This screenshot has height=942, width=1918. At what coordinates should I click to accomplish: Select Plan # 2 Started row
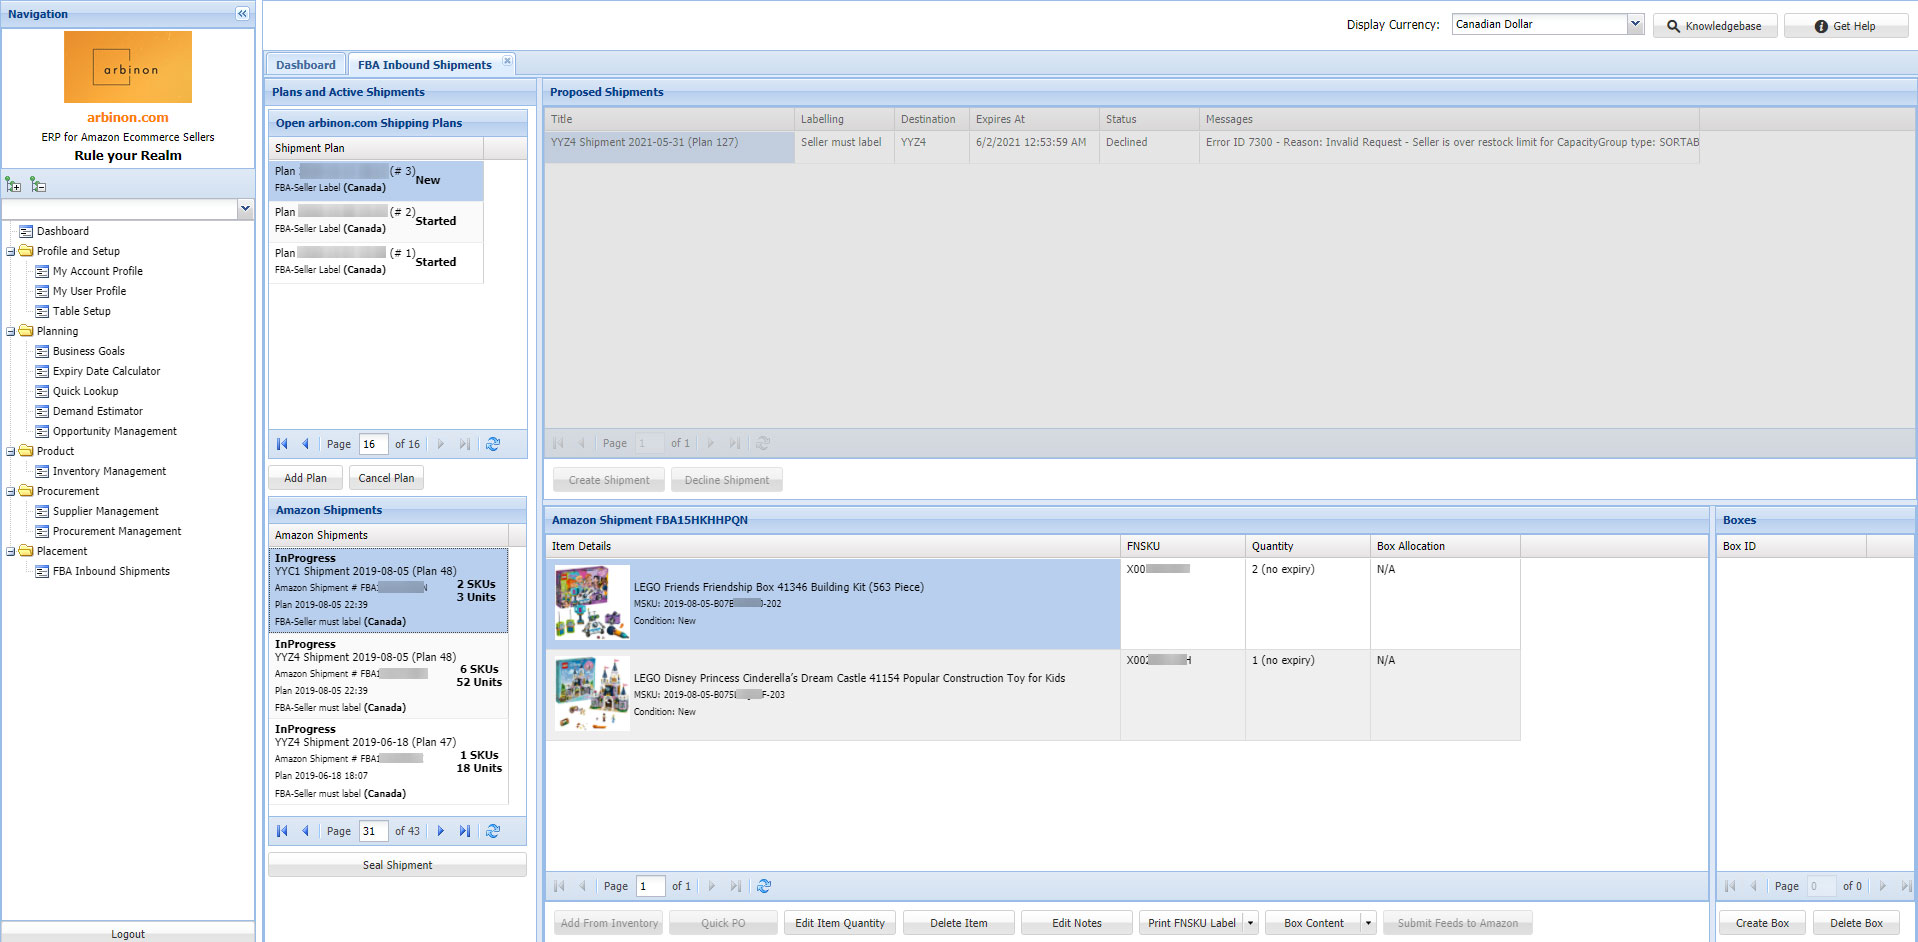tap(376, 221)
